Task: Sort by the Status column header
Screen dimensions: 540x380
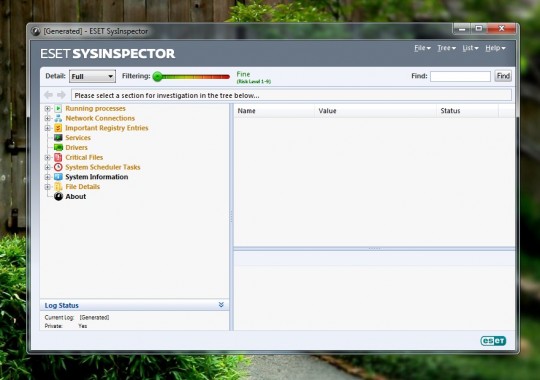Action: pos(467,111)
